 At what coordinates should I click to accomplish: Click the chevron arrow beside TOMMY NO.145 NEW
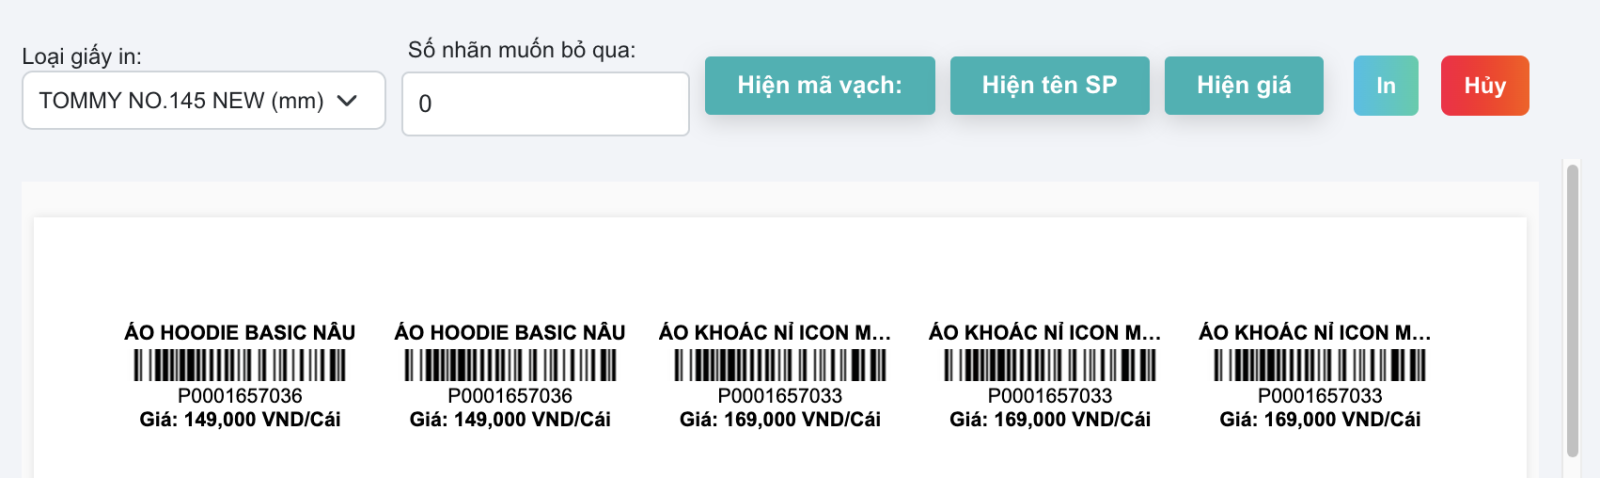tap(347, 100)
